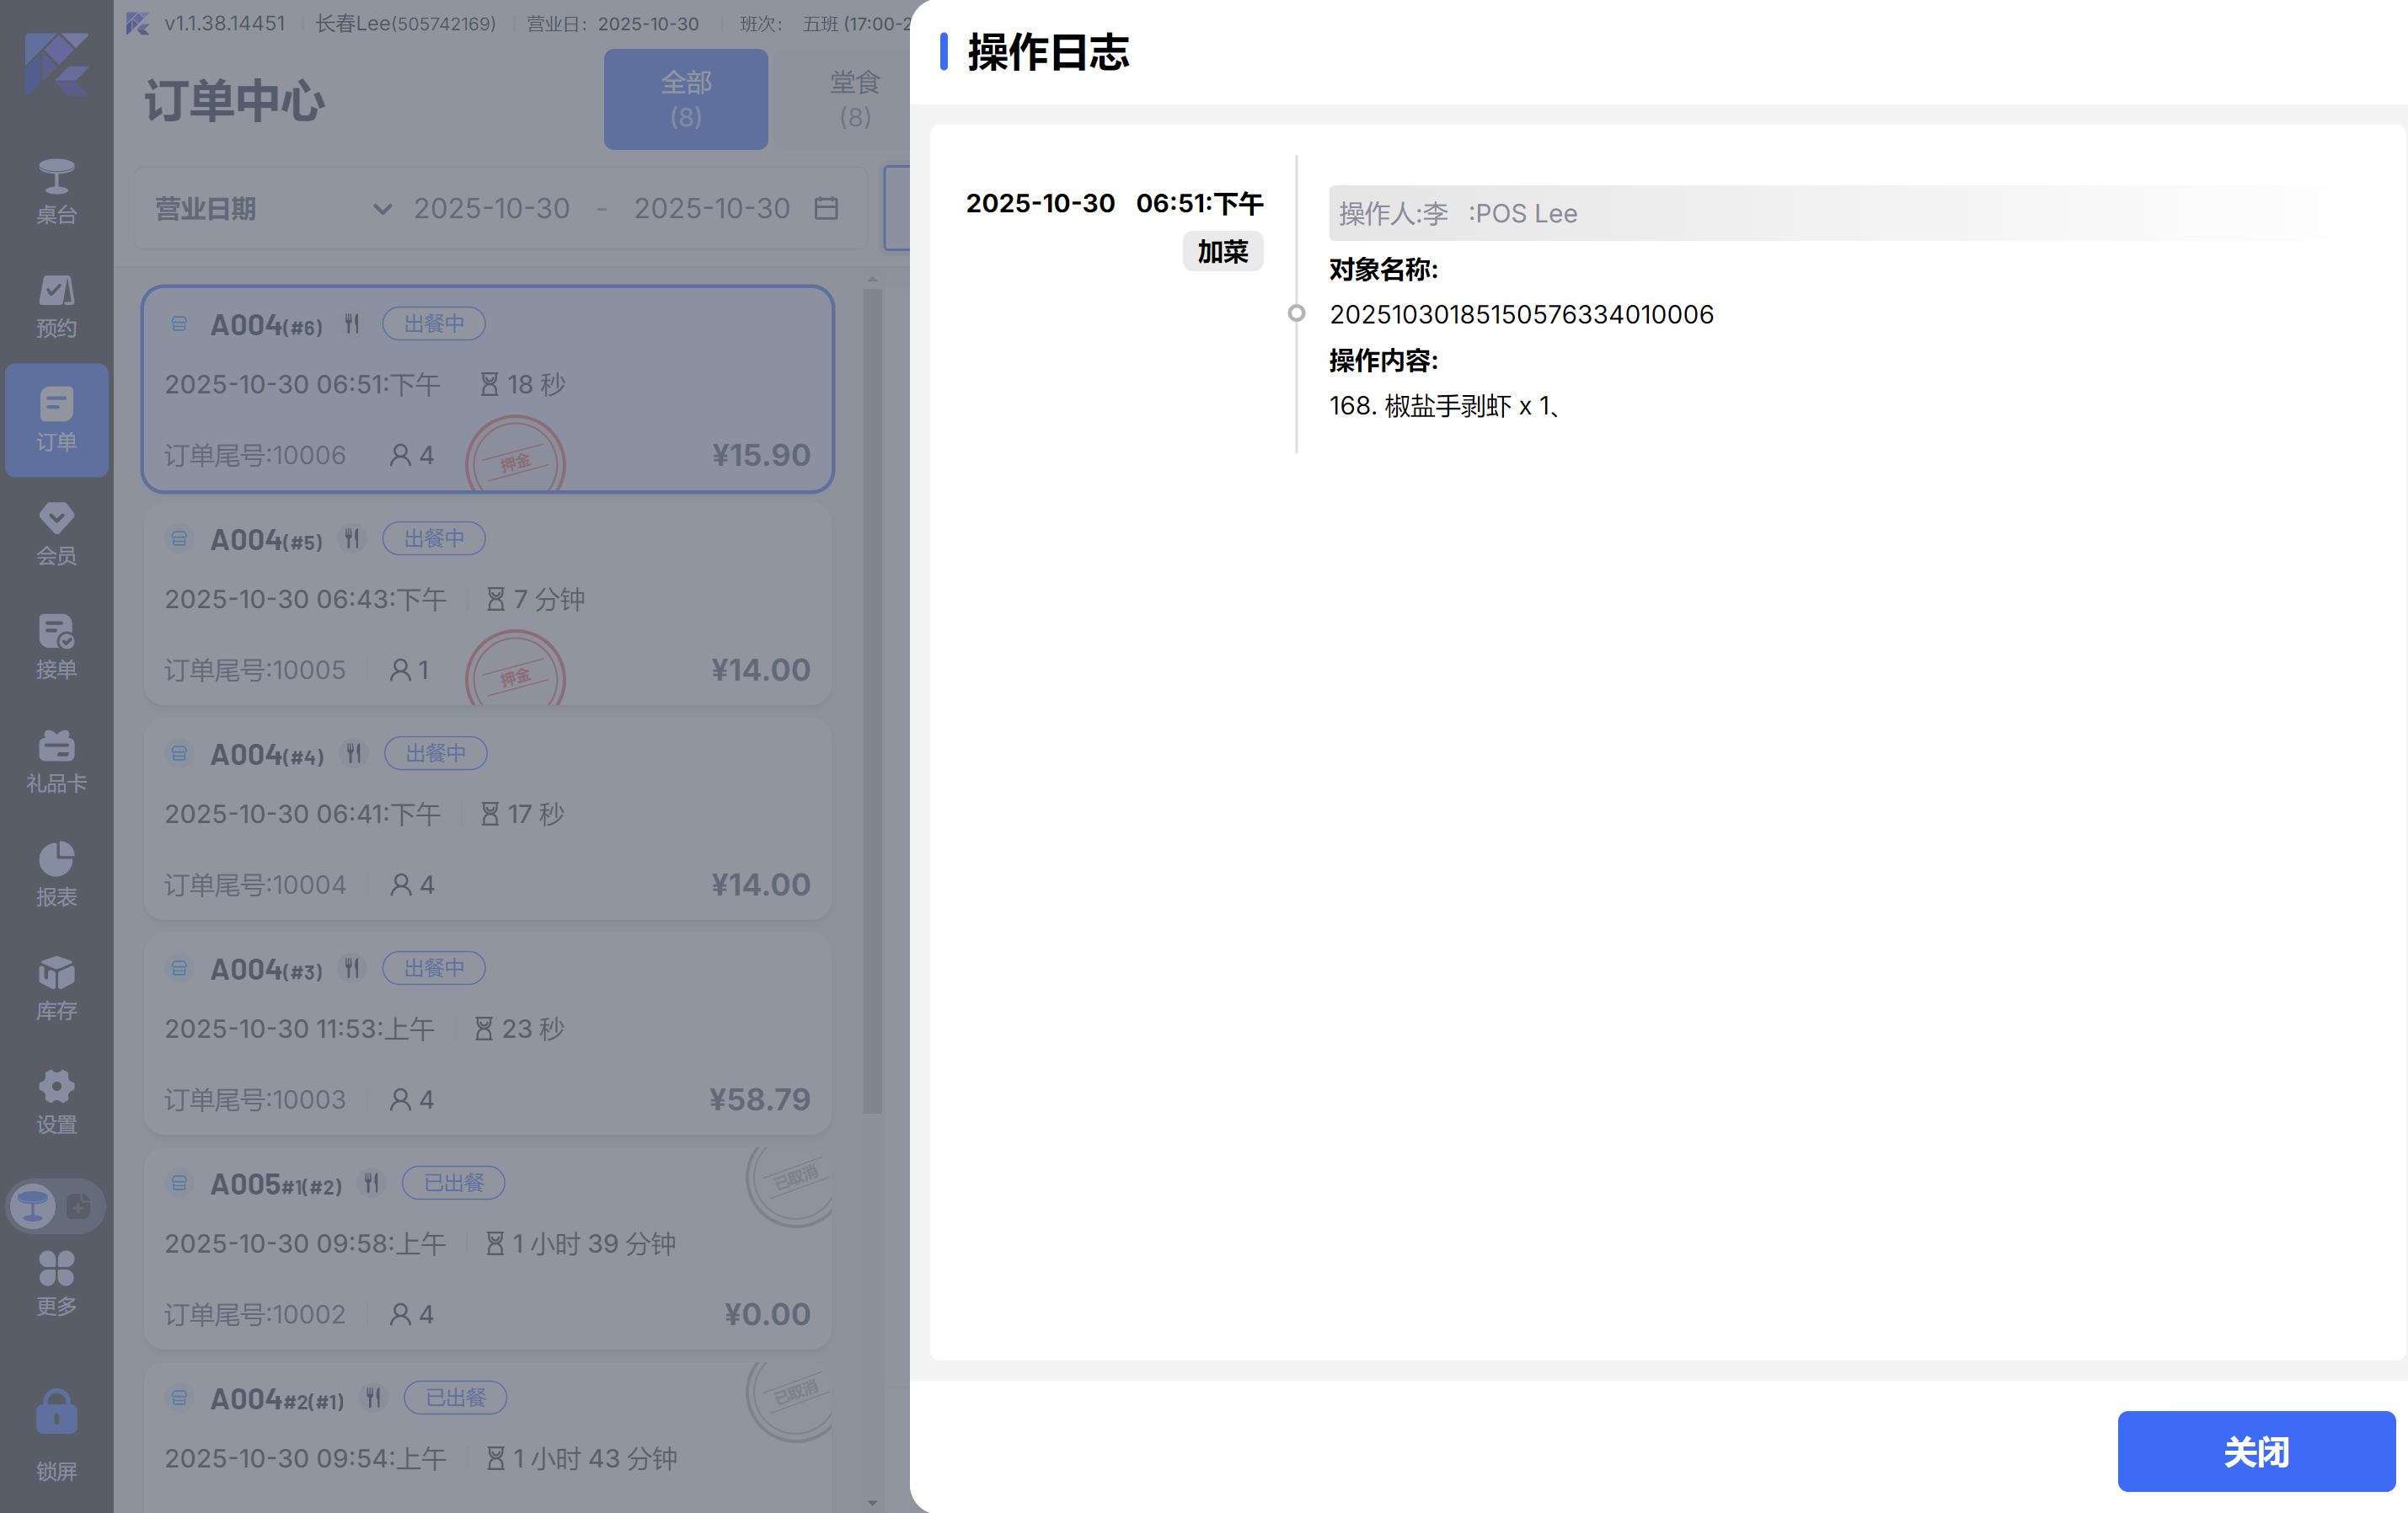Open the 预约 reservations sidebar icon
Image resolution: width=2408 pixels, height=1513 pixels.
tap(56, 304)
